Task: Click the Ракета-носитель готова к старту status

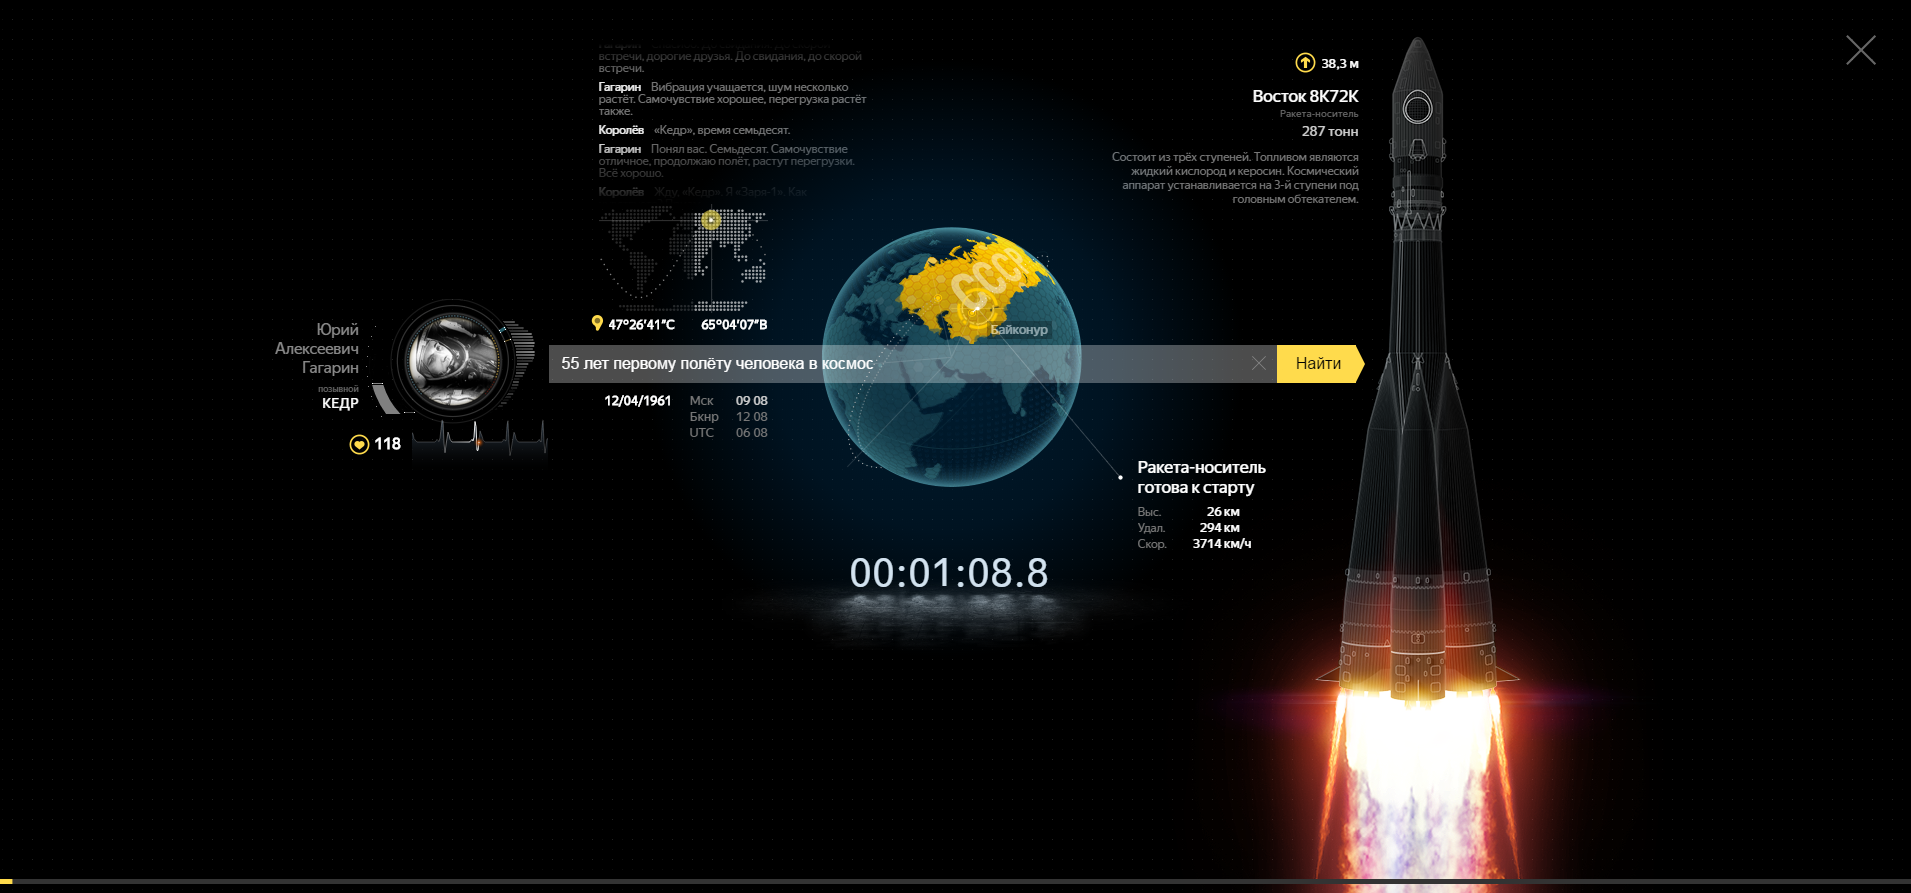Action: click(x=1201, y=477)
